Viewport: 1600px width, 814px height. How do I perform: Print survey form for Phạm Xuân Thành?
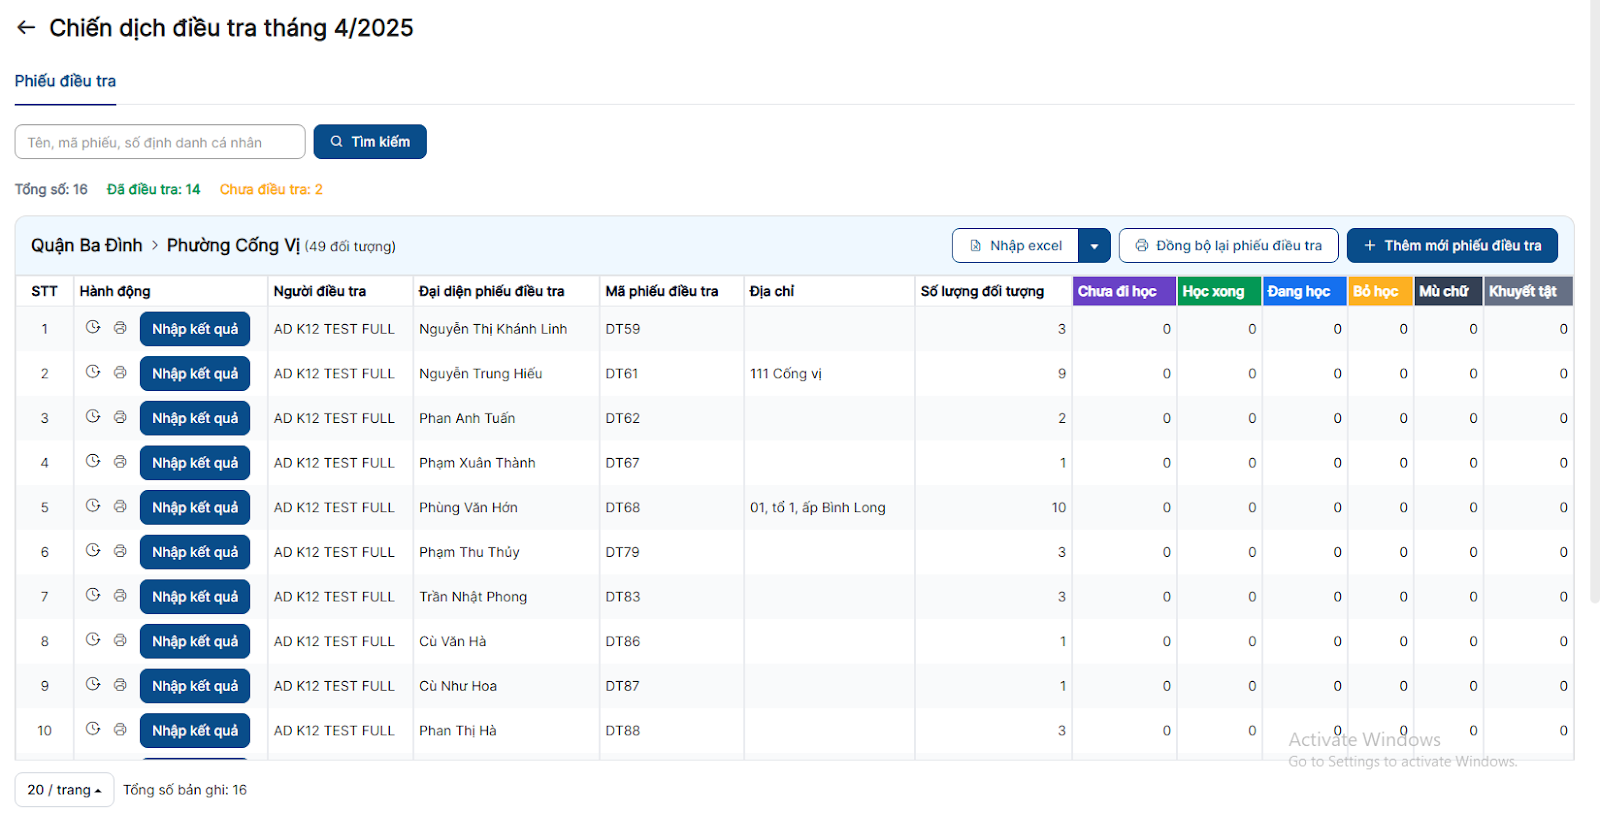[120, 461]
